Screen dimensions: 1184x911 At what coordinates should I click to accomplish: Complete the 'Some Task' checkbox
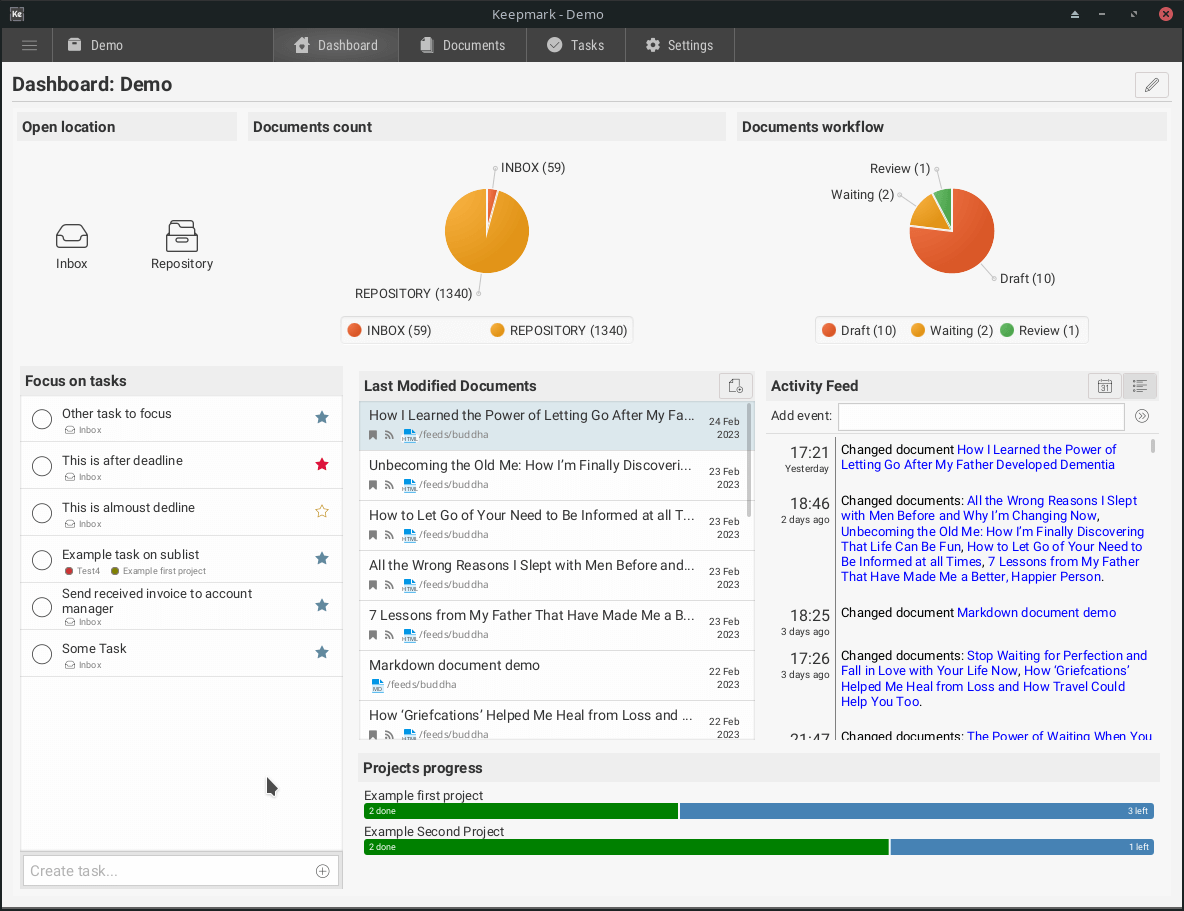pyautogui.click(x=42, y=654)
